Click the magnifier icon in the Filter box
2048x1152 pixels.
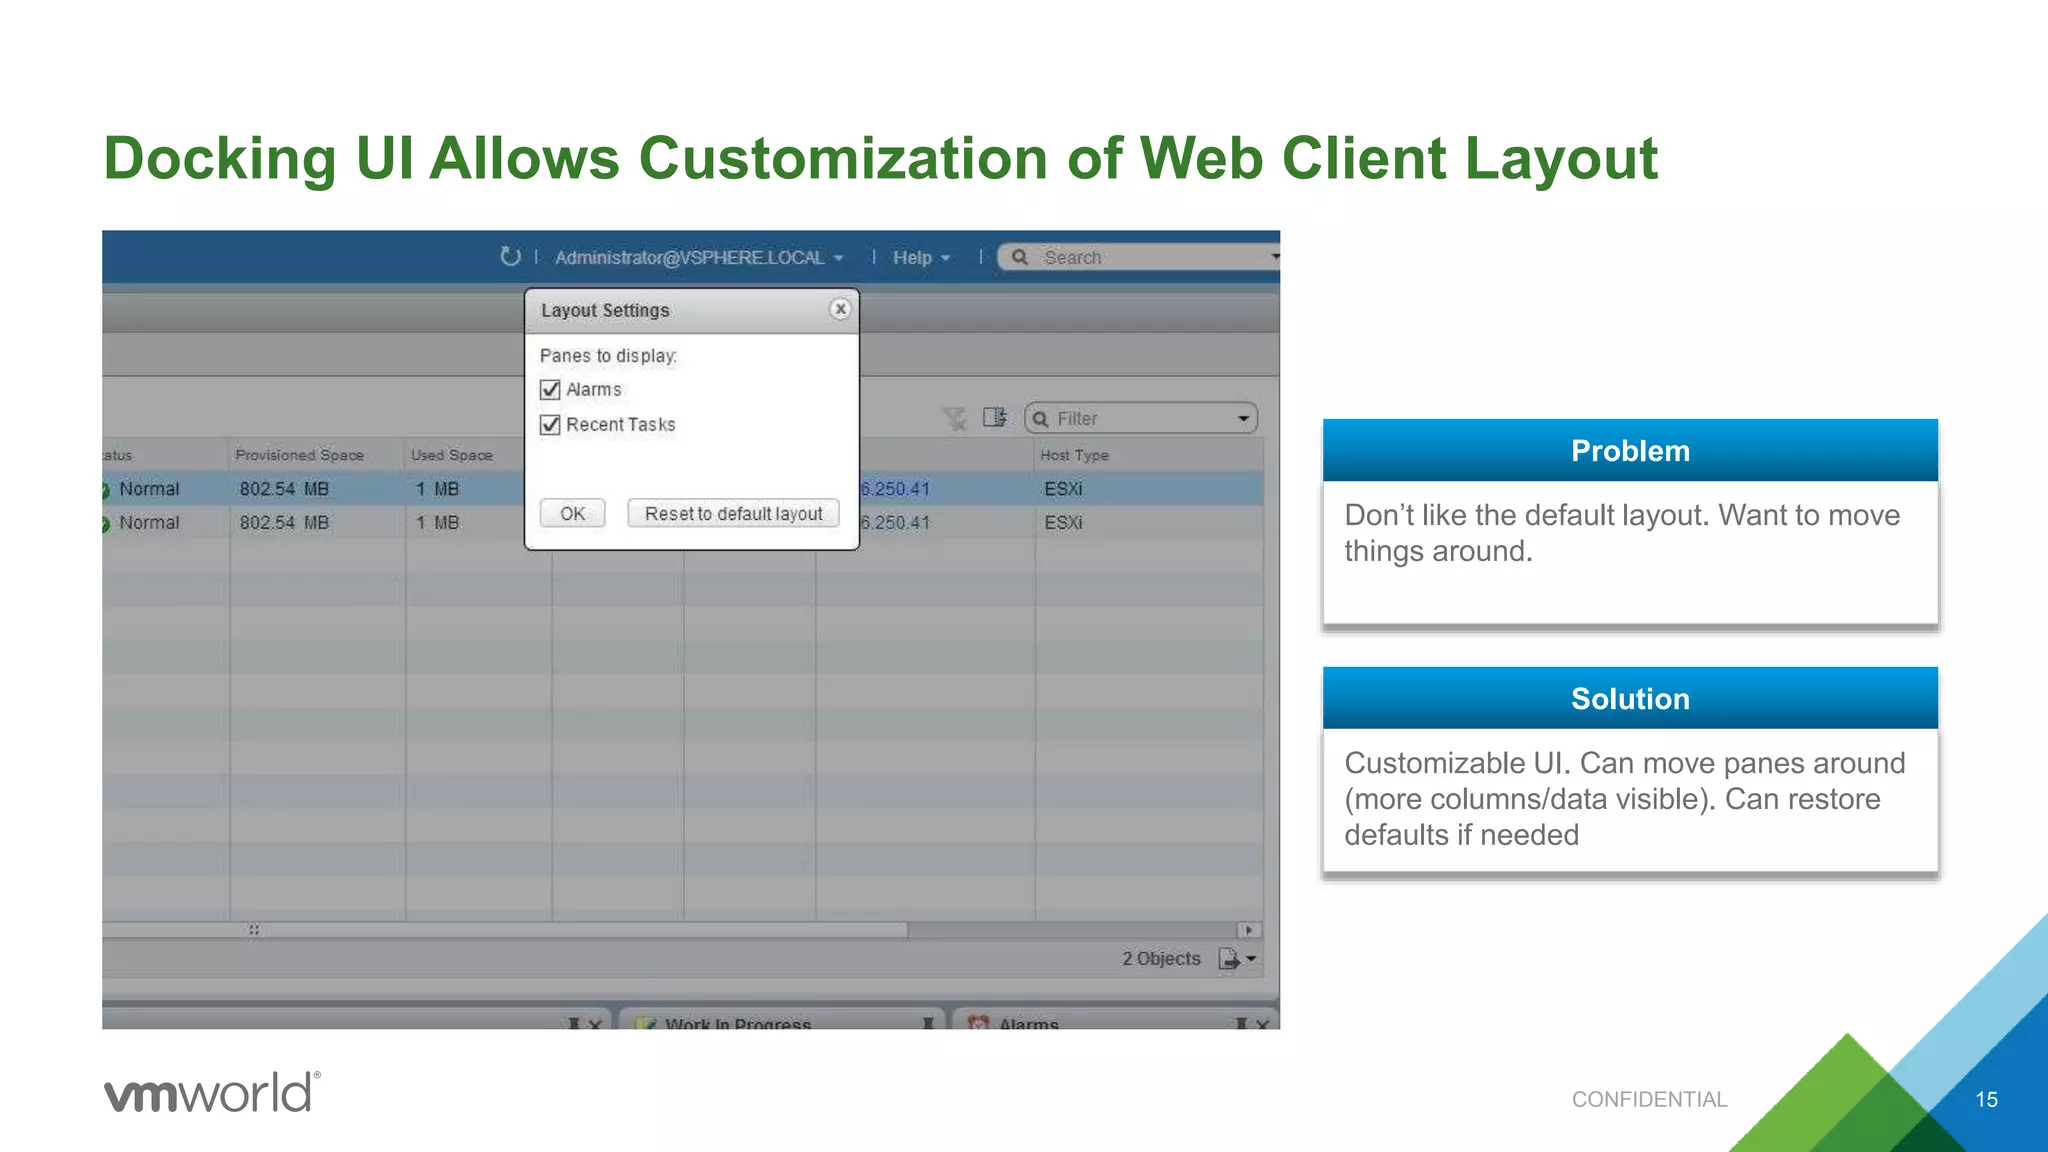[x=1041, y=419]
